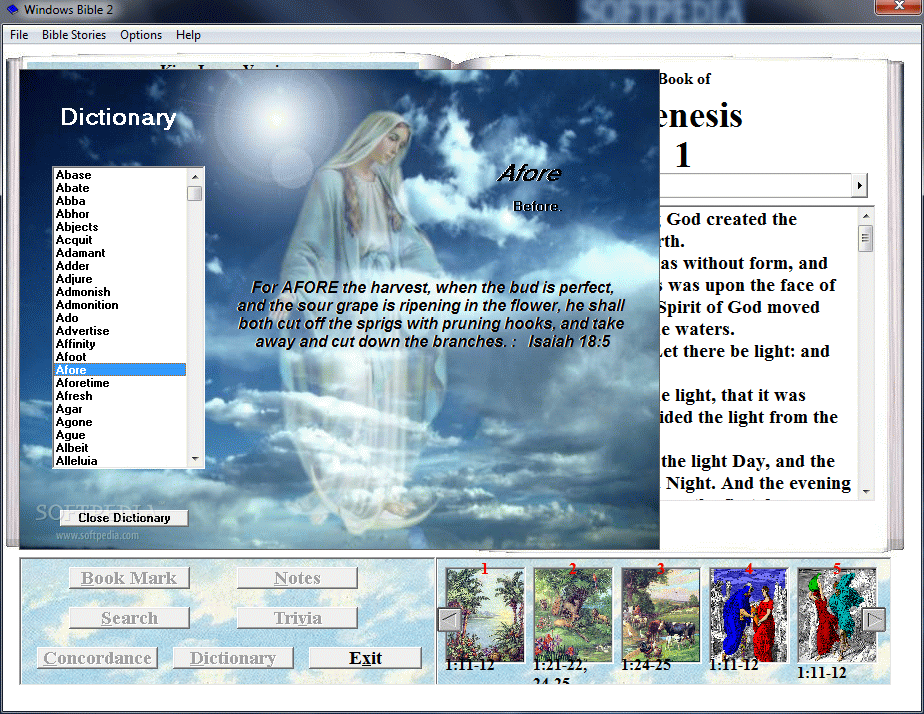The image size is (924, 714).
Task: Show previous story thumbnails with left arrow
Action: pos(450,620)
